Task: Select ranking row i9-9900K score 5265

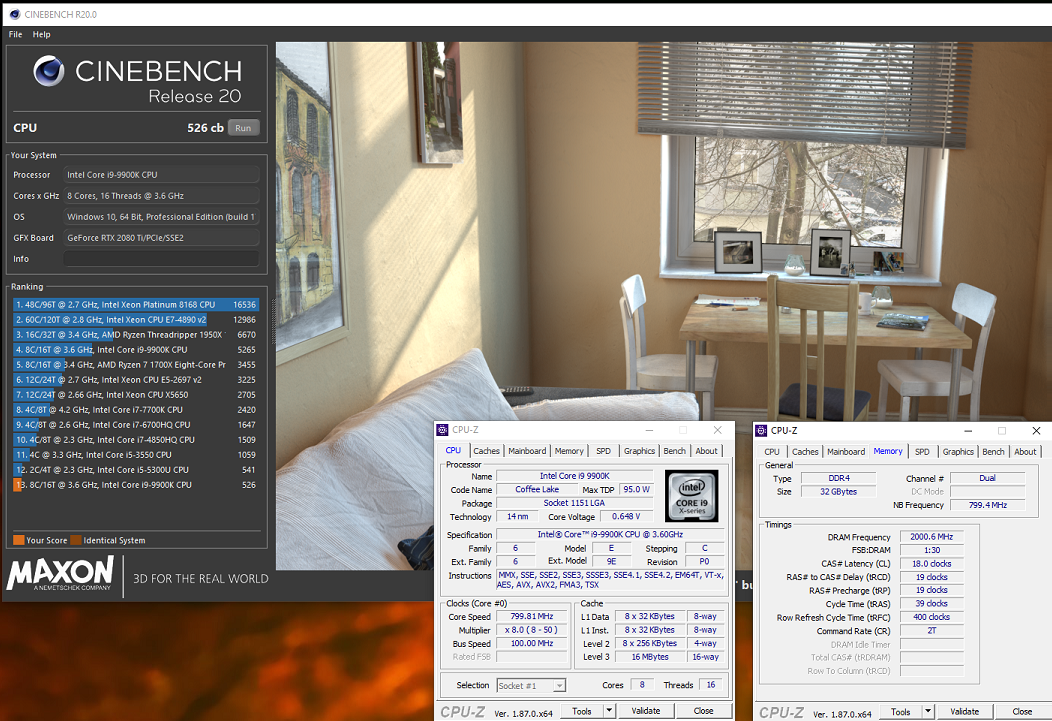Action: coord(136,349)
